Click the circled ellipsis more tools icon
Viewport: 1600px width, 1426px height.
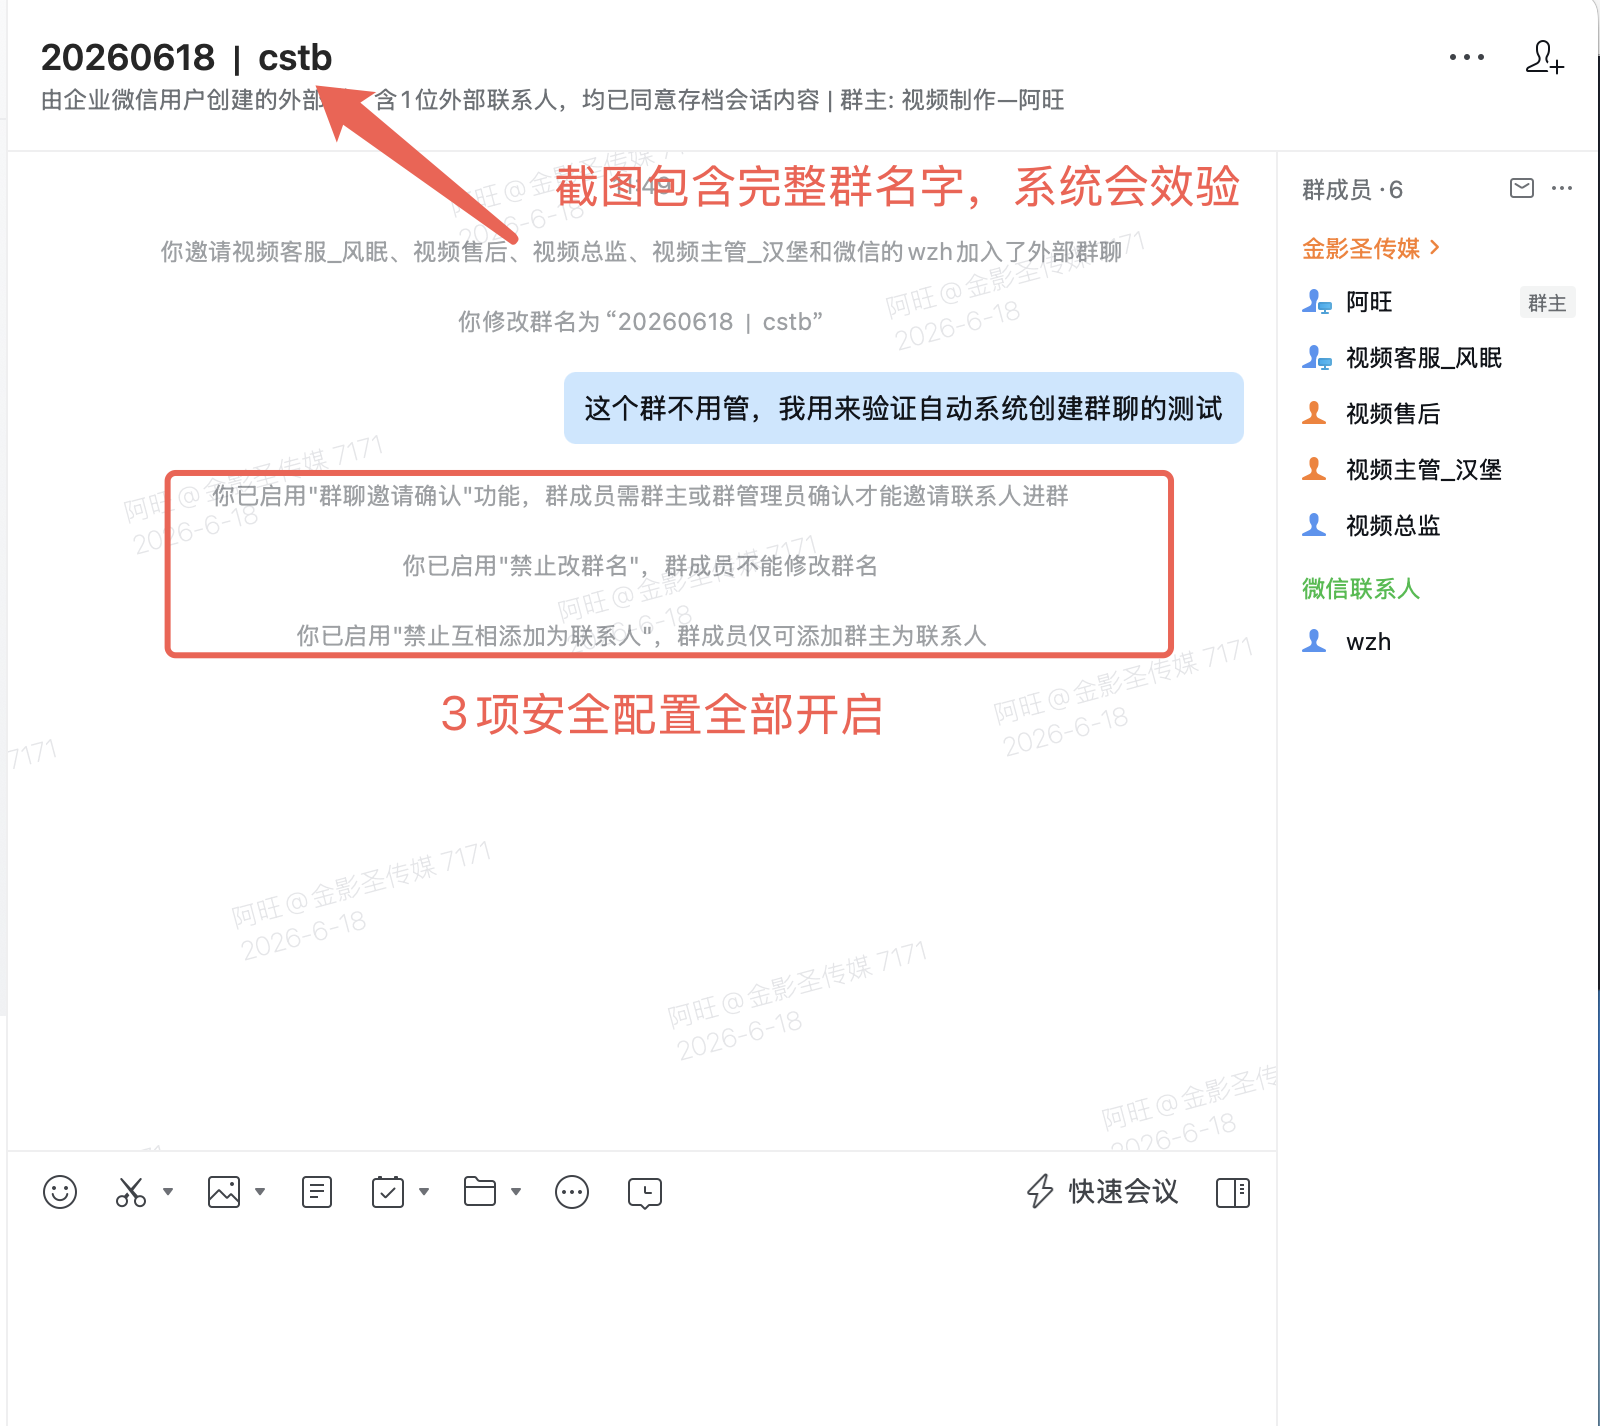tap(572, 1192)
